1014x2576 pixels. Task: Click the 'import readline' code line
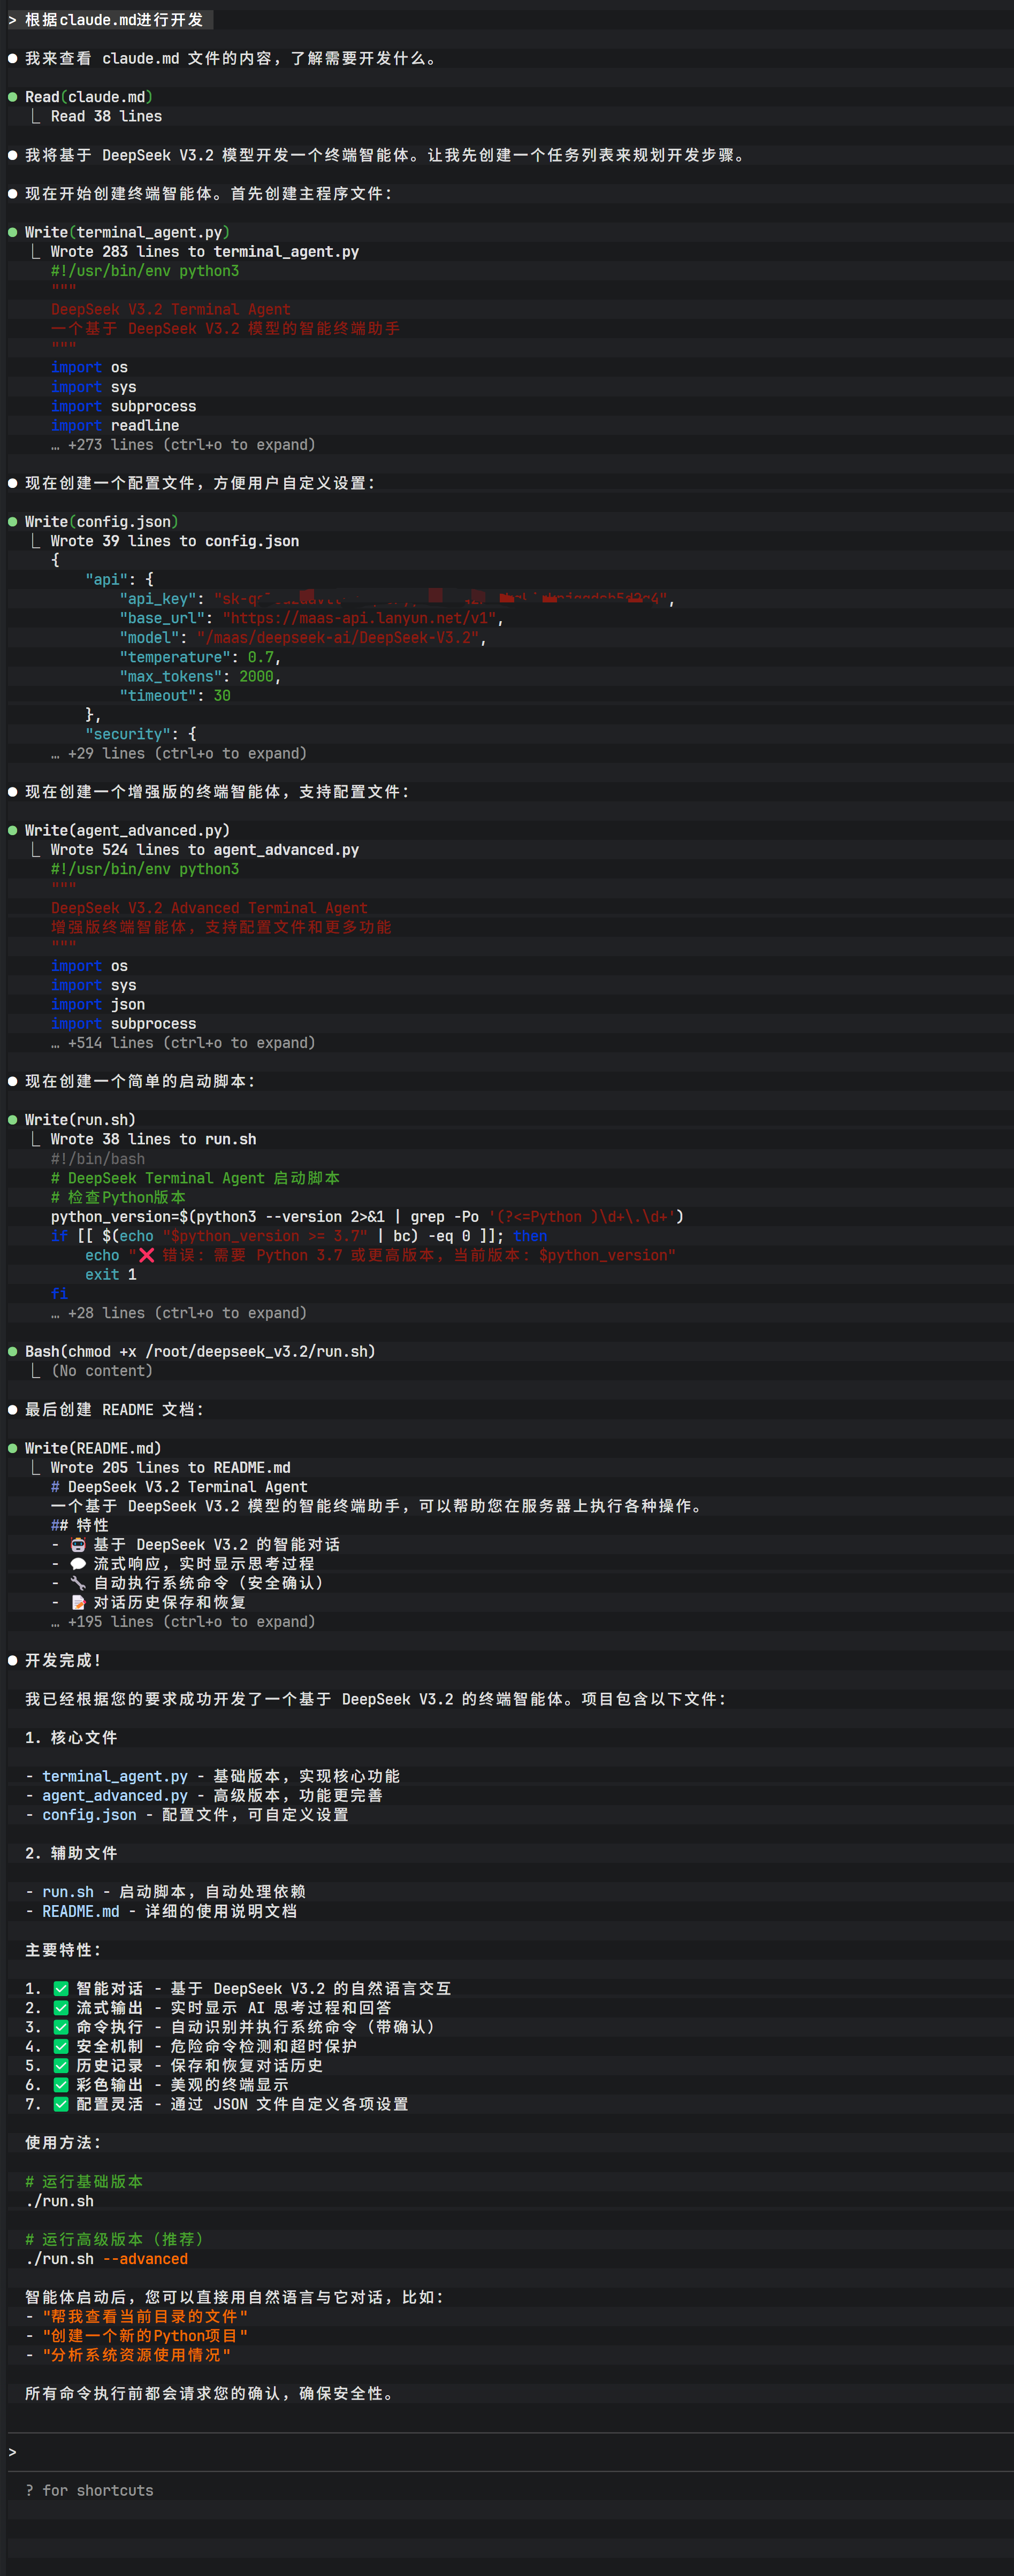click(x=115, y=425)
